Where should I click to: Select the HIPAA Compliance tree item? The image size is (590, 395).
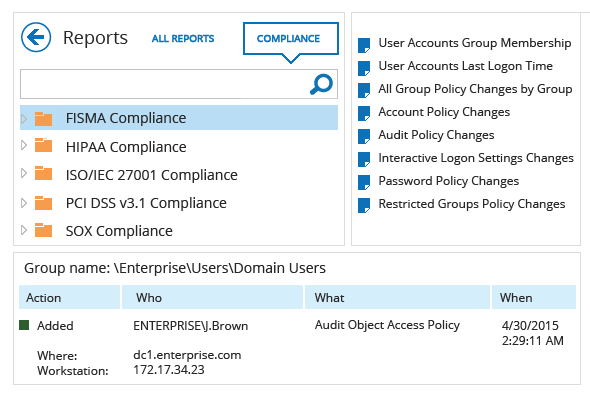click(x=179, y=146)
